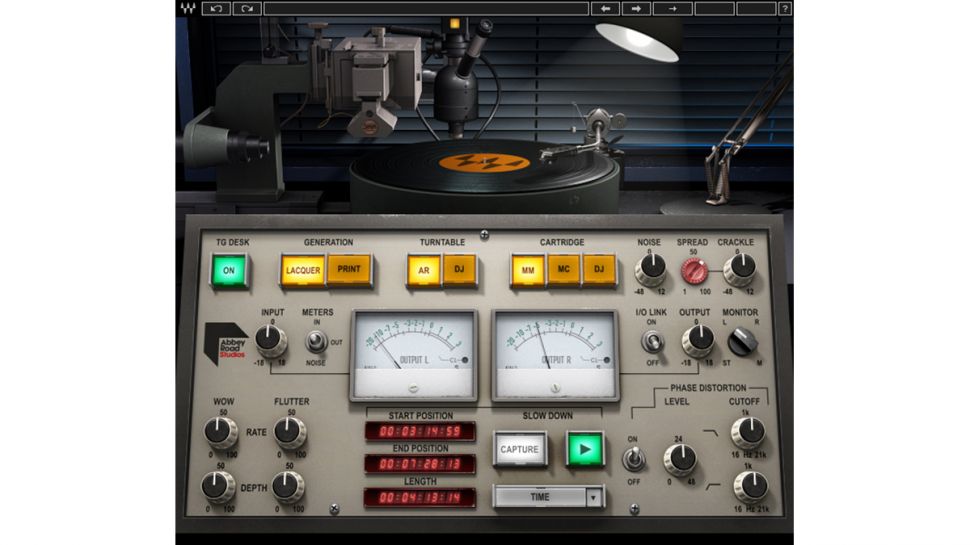
Task: Click the red Spread knob
Action: (x=693, y=270)
